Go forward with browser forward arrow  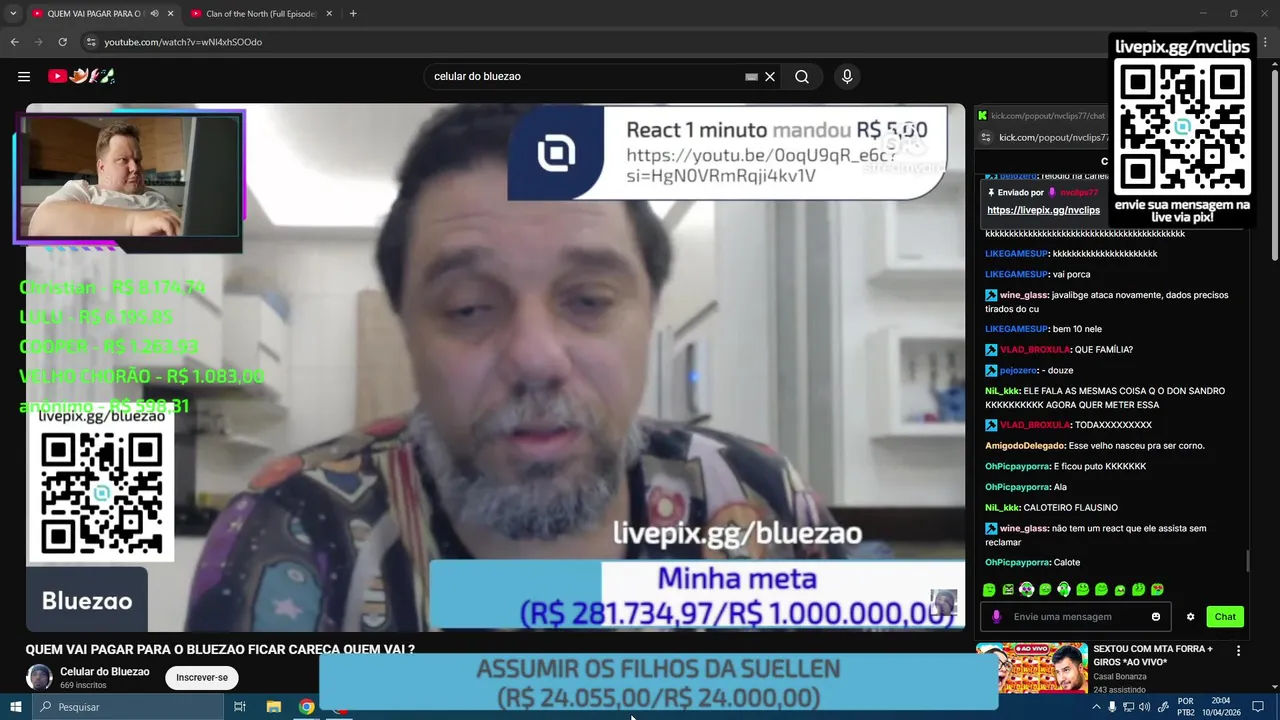coord(38,42)
